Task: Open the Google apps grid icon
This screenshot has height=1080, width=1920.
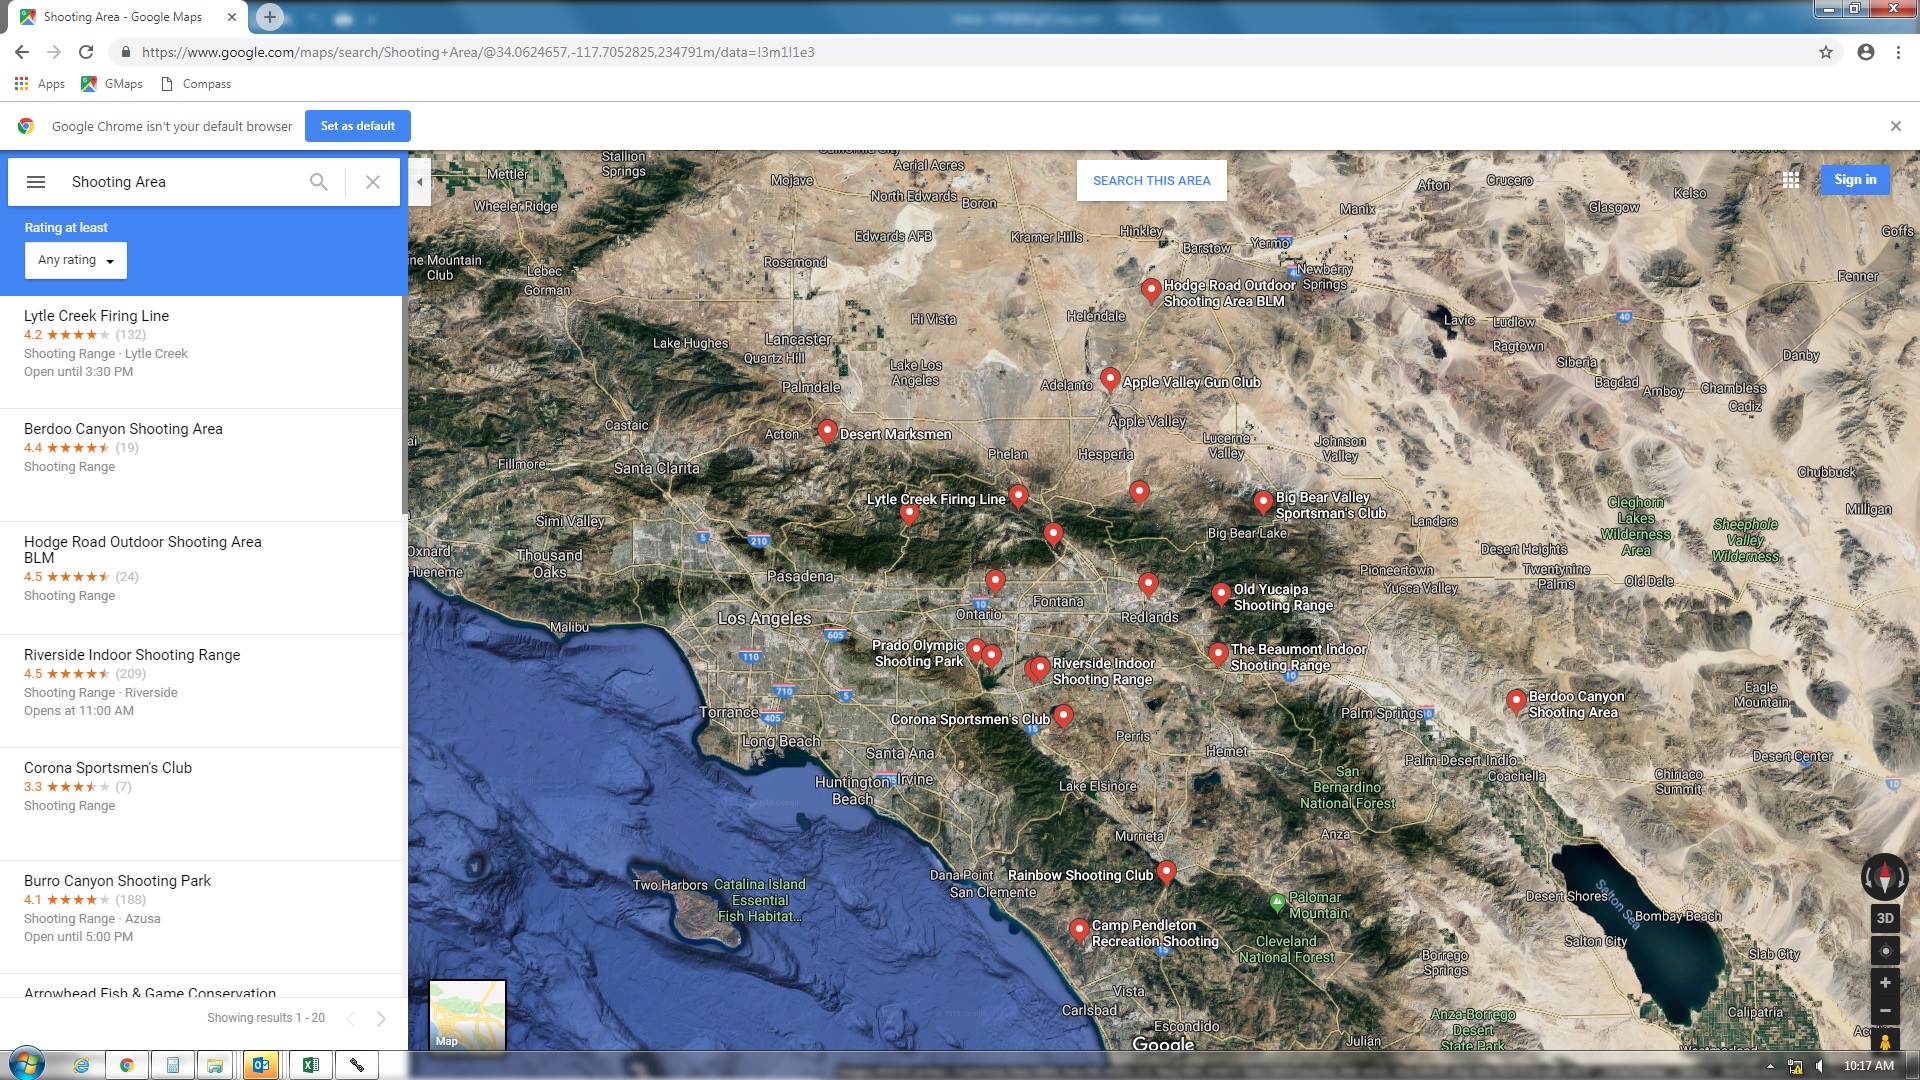Action: [1791, 180]
